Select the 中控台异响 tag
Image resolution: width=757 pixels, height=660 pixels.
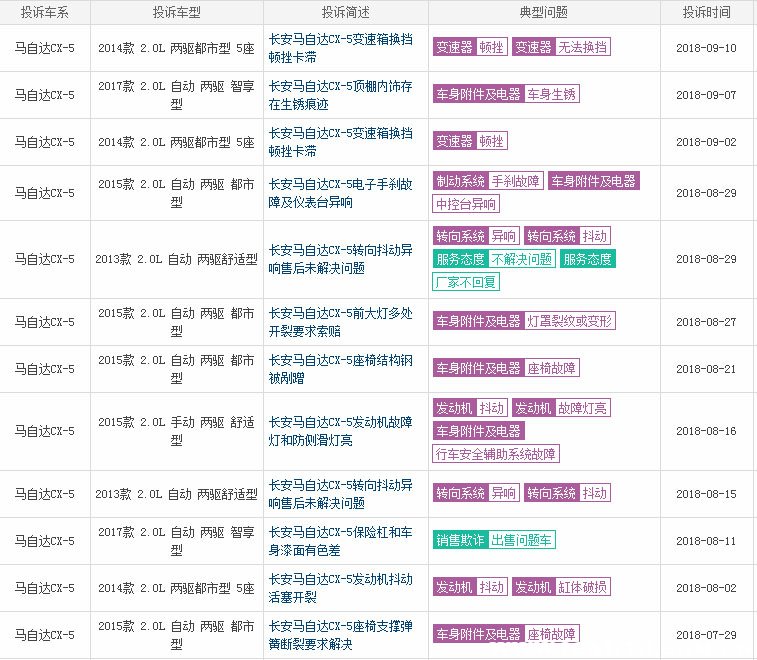coord(466,204)
